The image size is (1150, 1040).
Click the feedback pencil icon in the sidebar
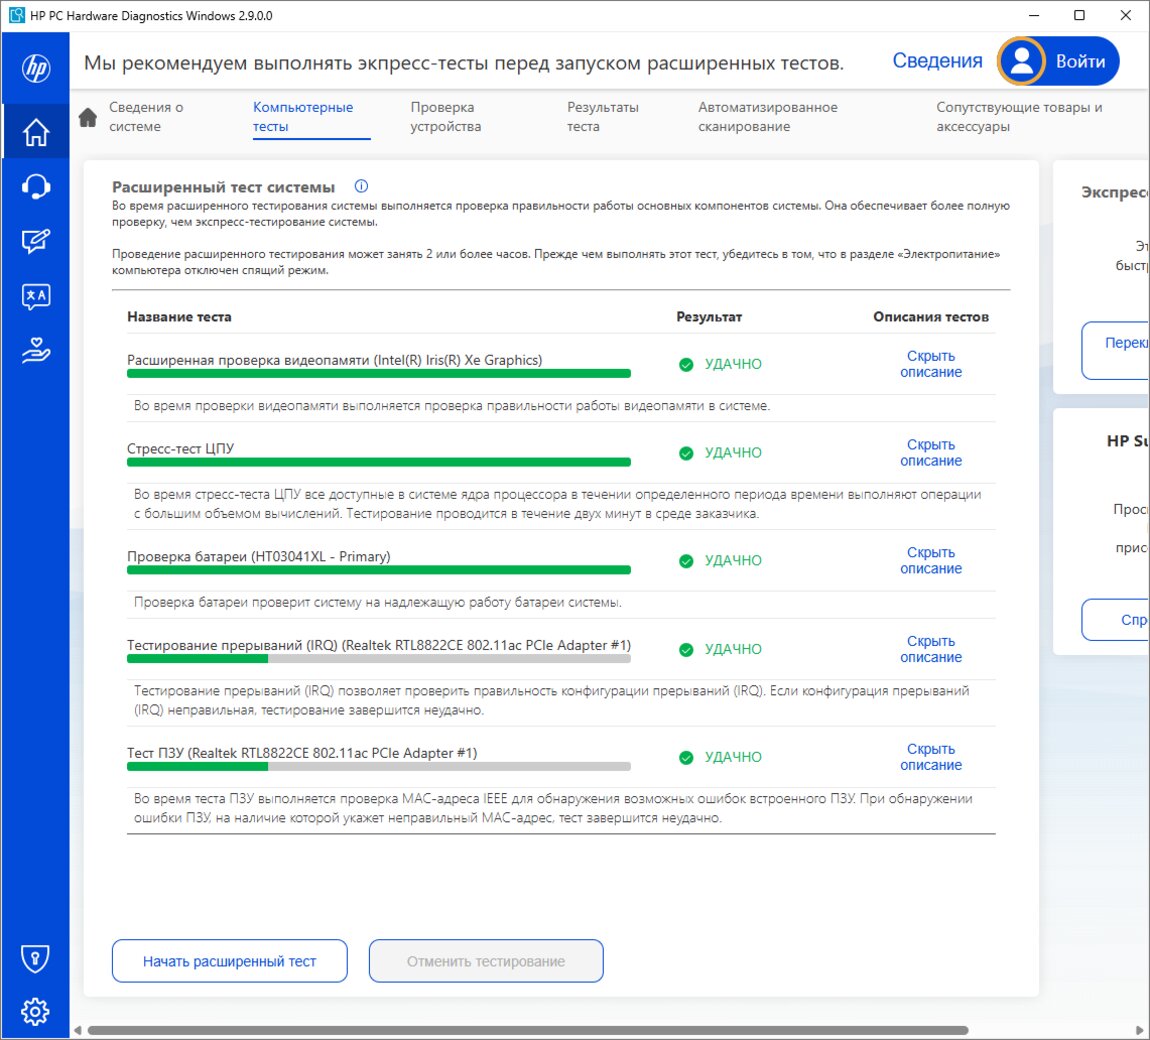(36, 241)
